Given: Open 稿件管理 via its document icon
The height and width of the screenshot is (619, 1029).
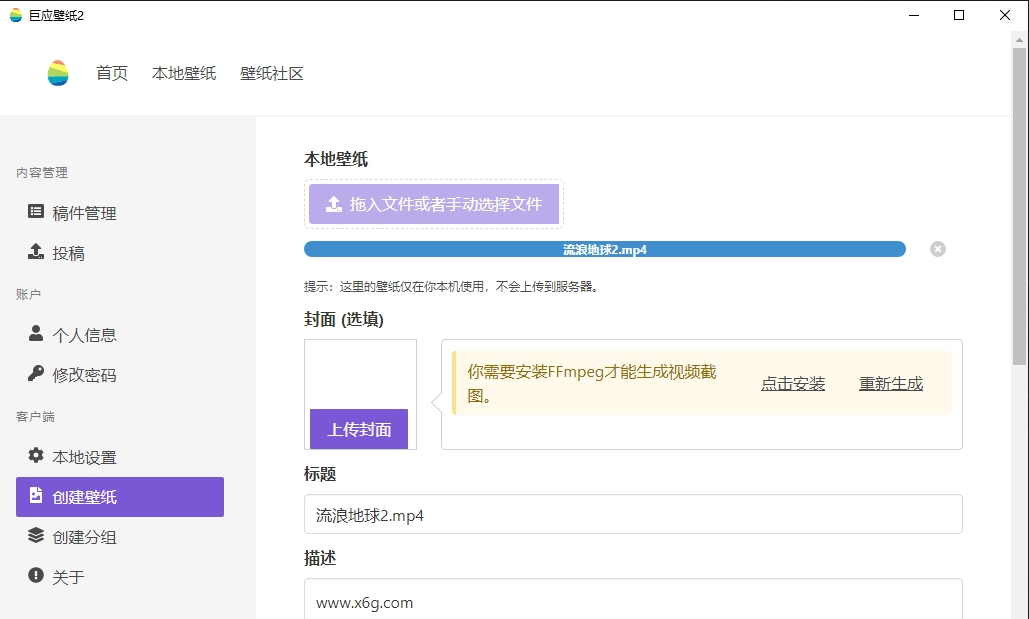Looking at the screenshot, I should [x=36, y=212].
